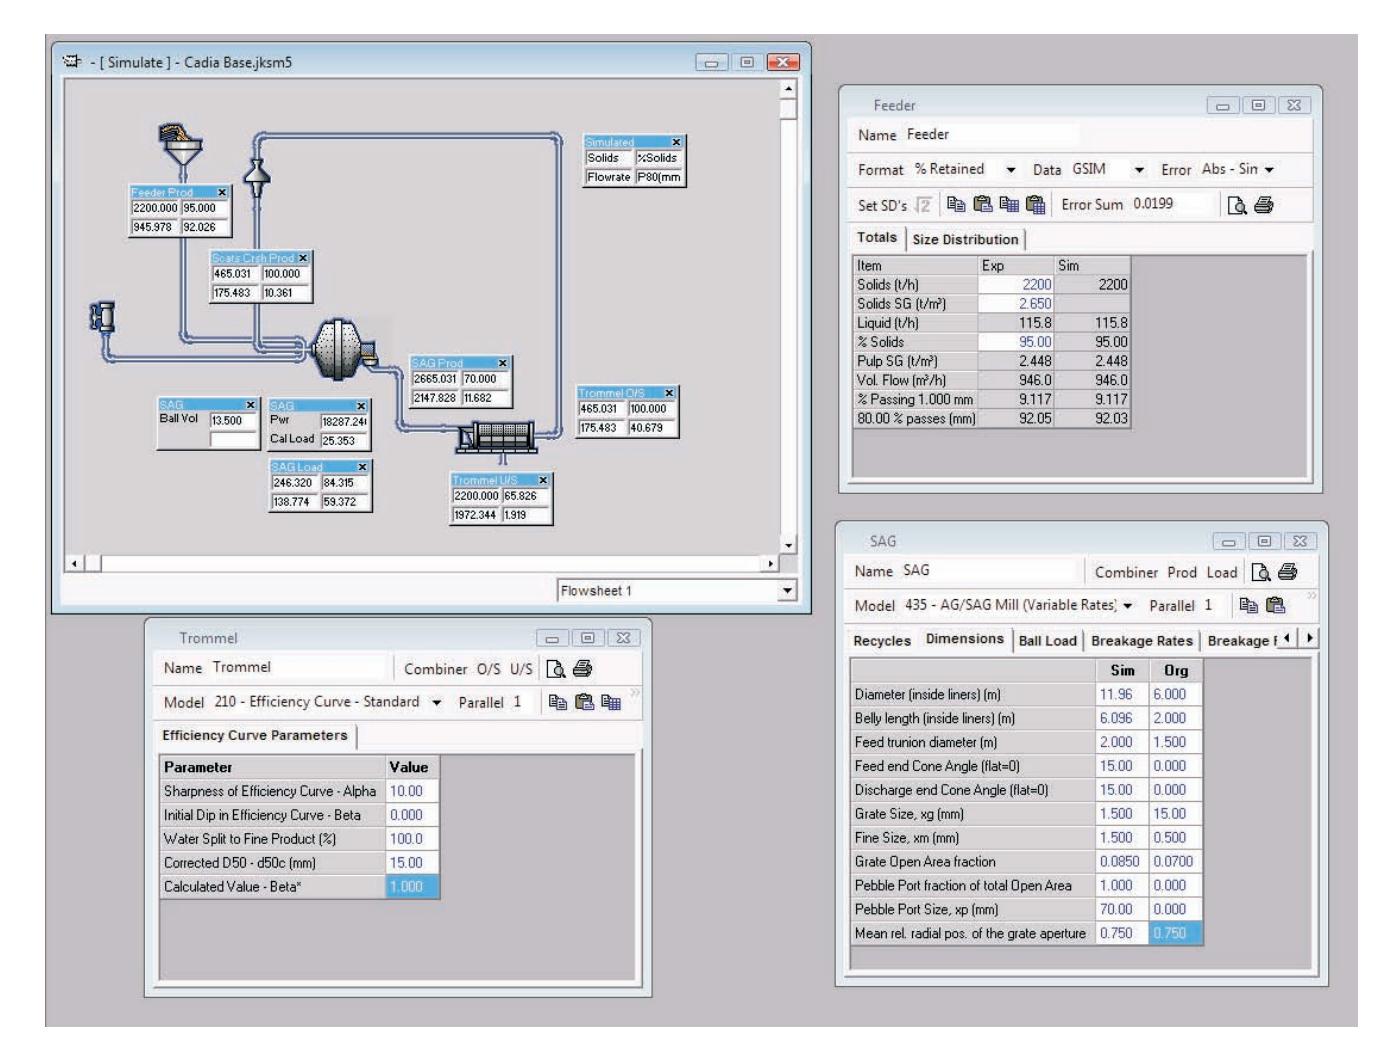Image resolution: width=1398 pixels, height=1063 pixels.
Task: Switch to Breakage Rates tab in SAG
Action: pyautogui.click(x=1142, y=641)
